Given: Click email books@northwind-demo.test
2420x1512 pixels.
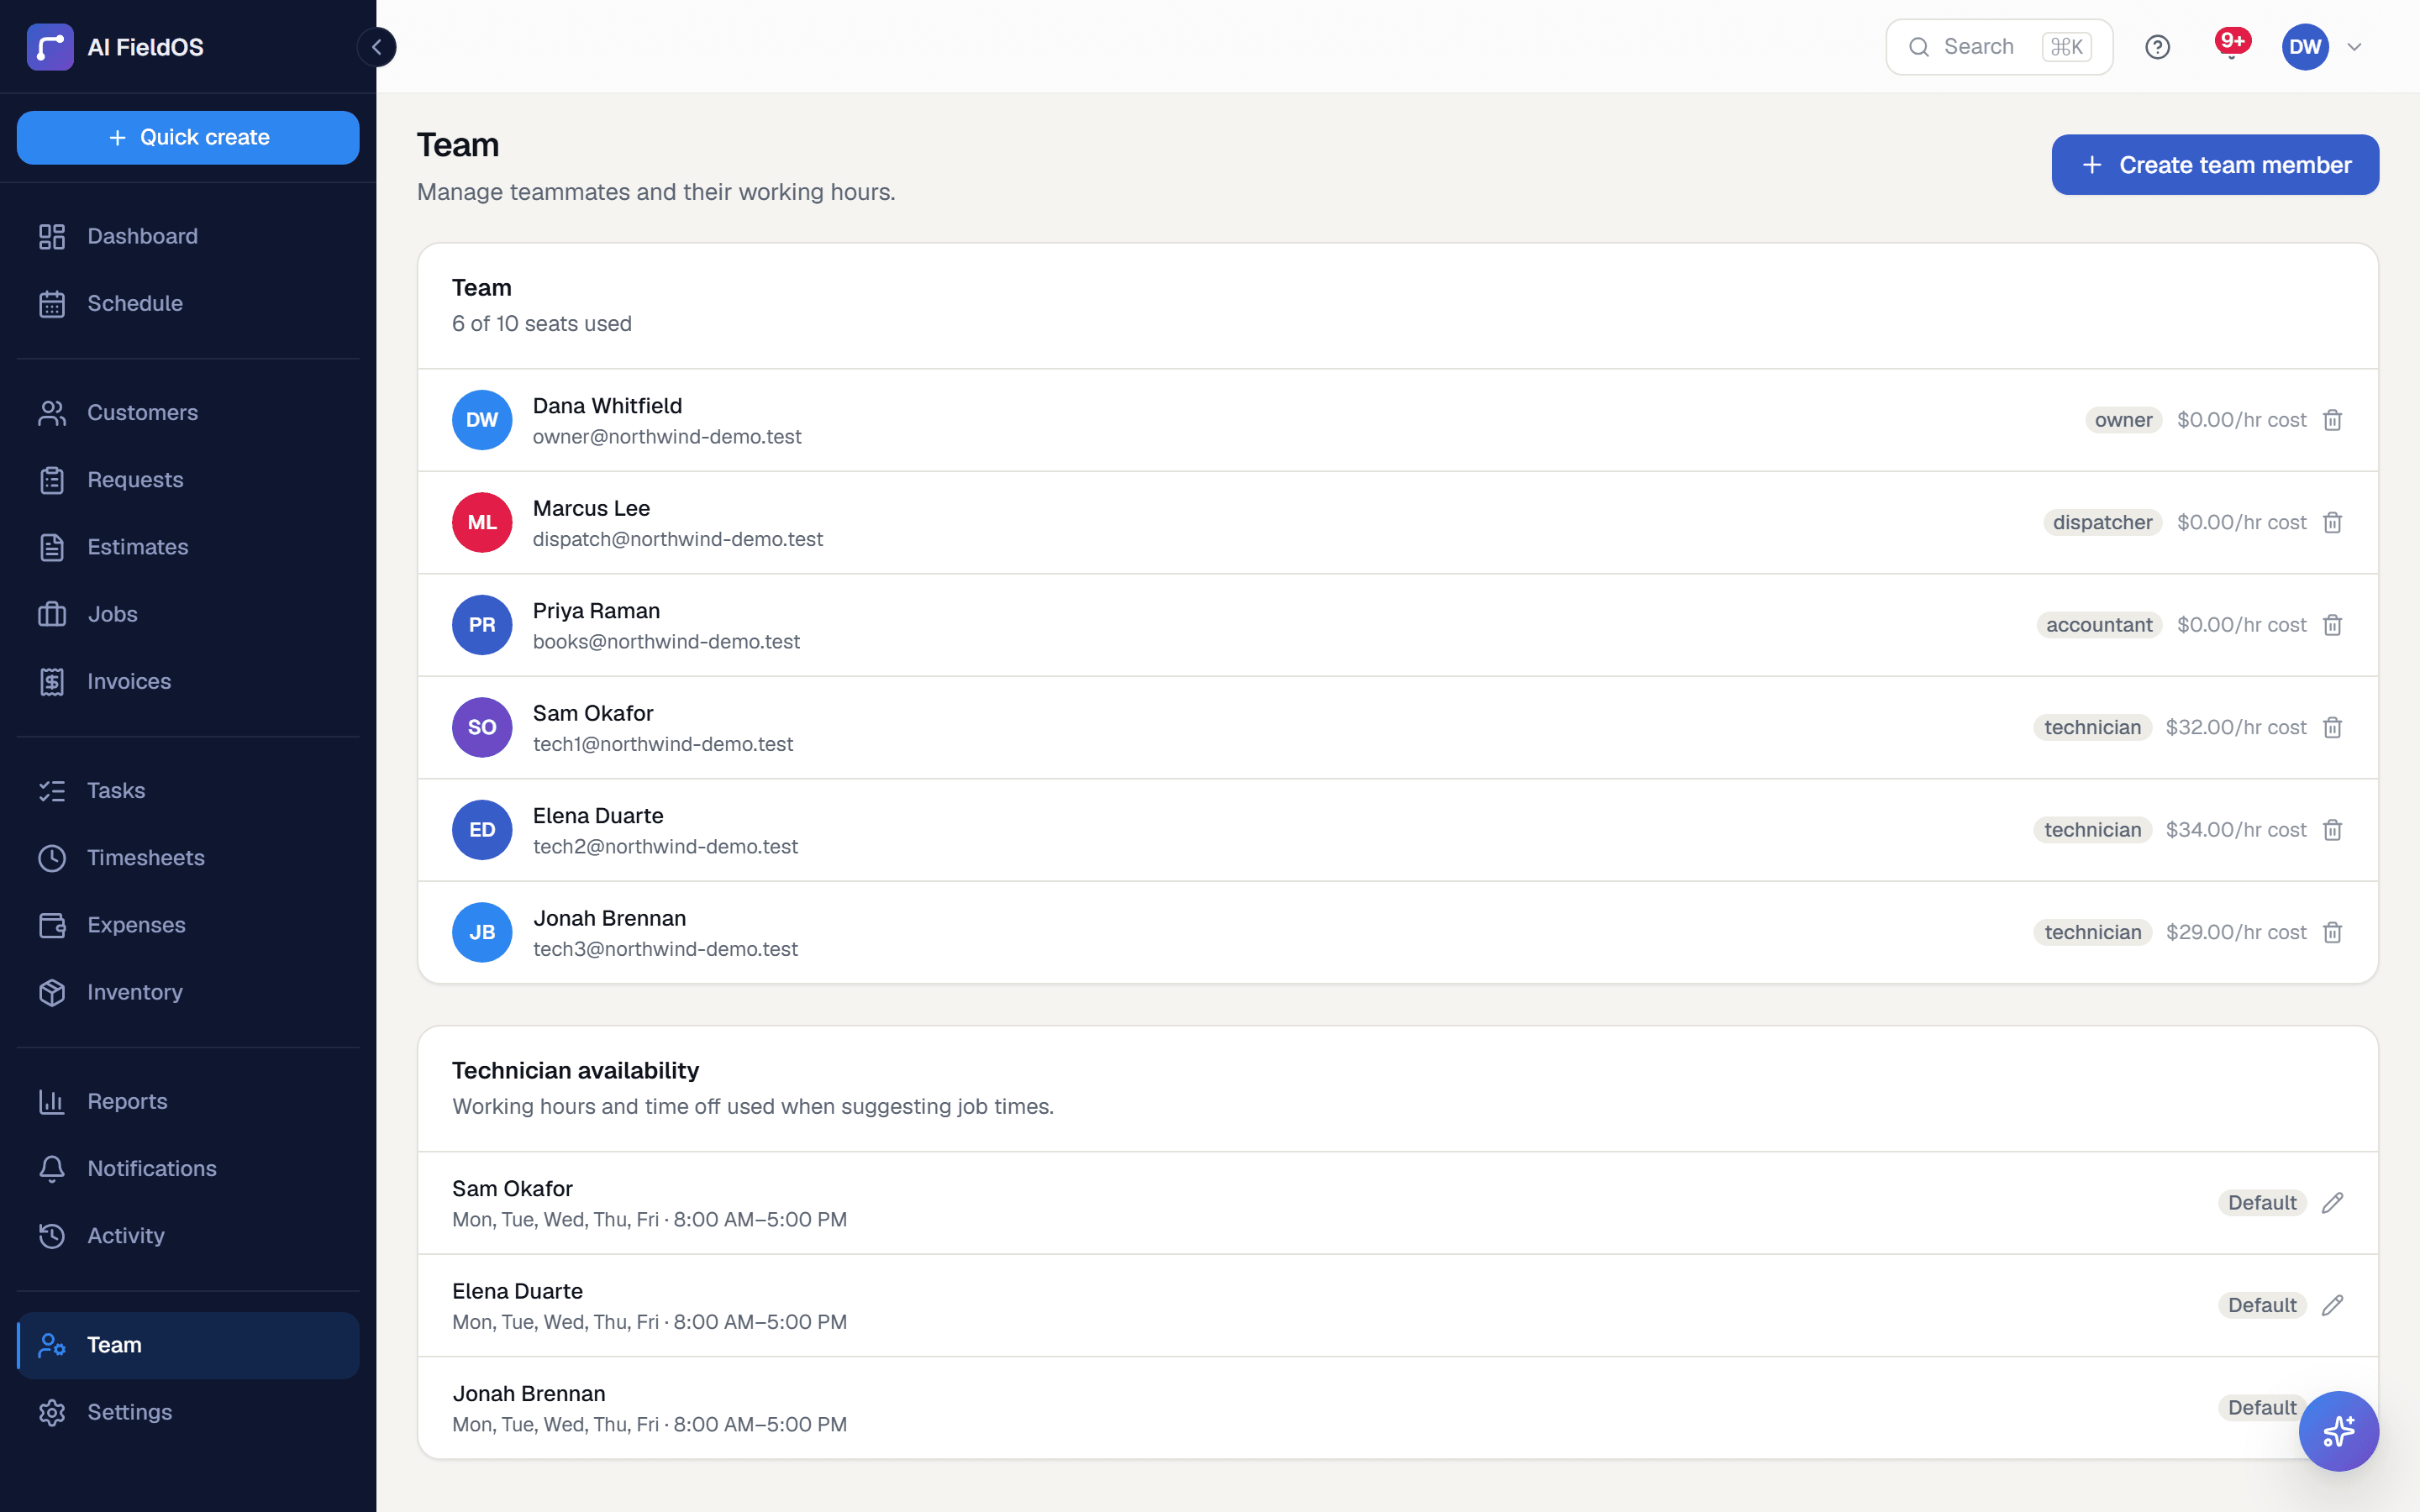Looking at the screenshot, I should [666, 641].
